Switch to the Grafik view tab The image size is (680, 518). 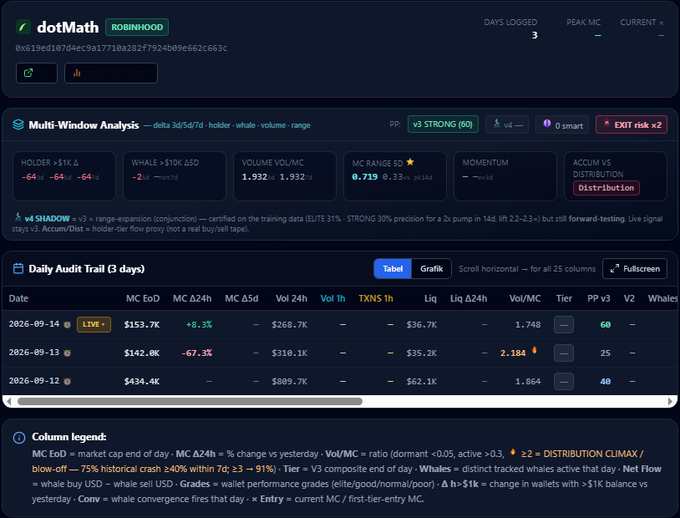(432, 269)
